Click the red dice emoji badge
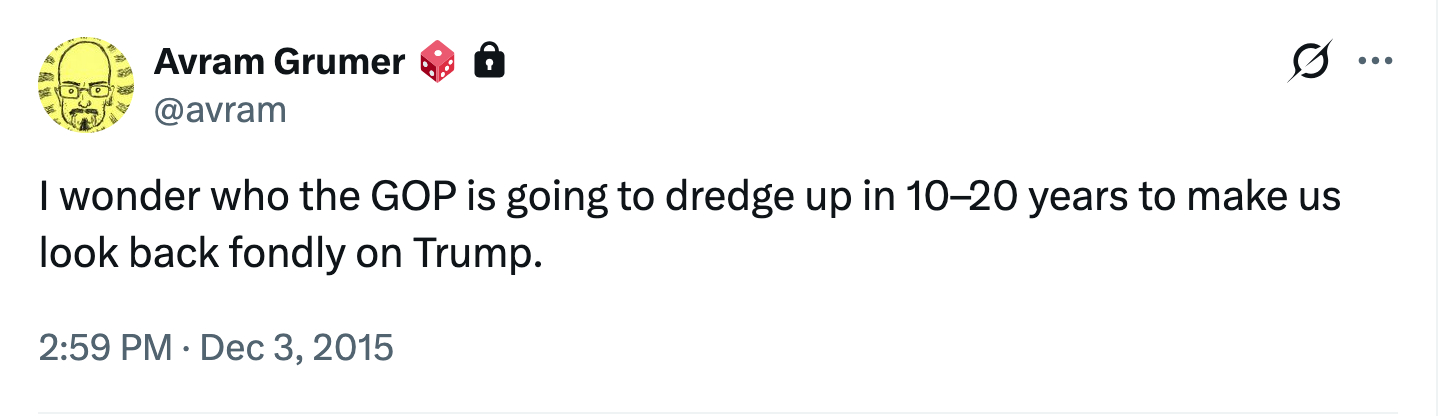 (437, 64)
